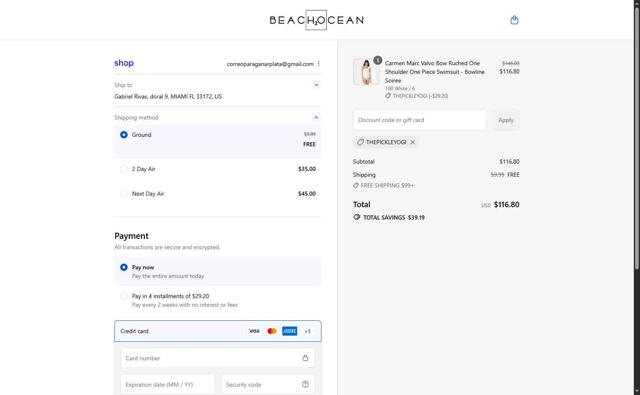Screen dimensions: 640x395
Task: Click the item quantity badge on thumbnail
Action: 378,60
